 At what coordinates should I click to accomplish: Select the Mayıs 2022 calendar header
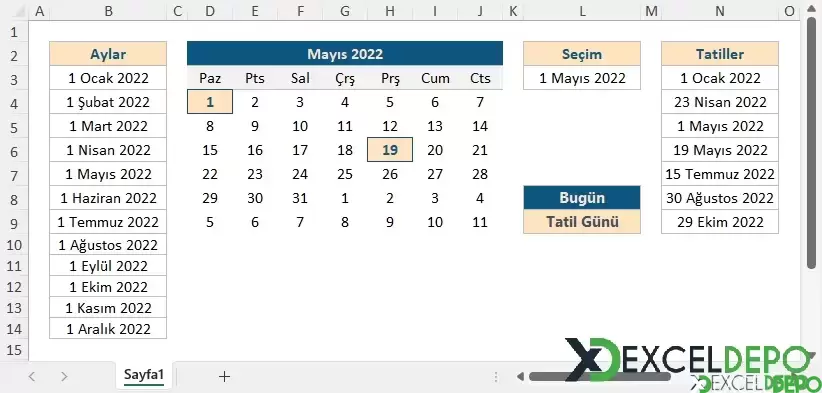tap(345, 53)
